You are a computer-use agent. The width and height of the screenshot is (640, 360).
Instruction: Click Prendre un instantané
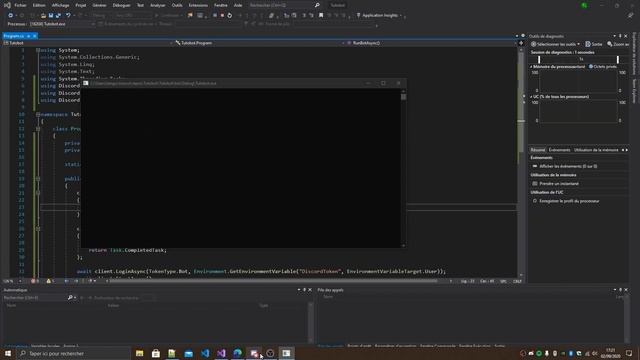tap(559, 184)
